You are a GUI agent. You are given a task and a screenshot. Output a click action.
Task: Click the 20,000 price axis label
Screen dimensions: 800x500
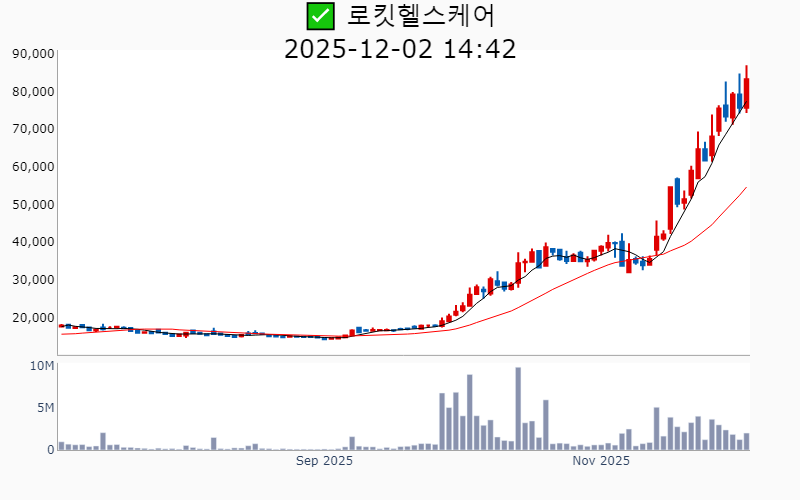(33, 318)
